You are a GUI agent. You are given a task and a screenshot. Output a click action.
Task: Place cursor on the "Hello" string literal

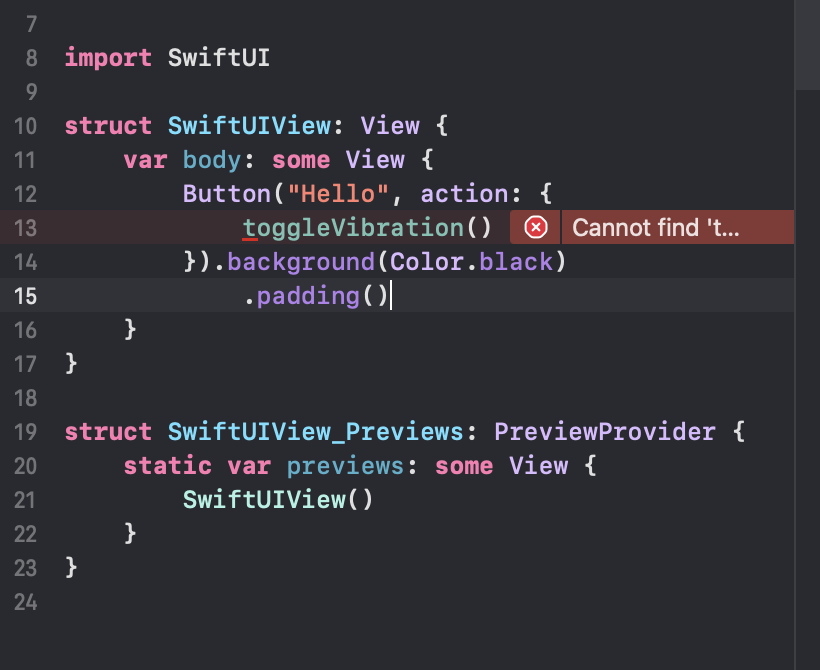point(338,194)
